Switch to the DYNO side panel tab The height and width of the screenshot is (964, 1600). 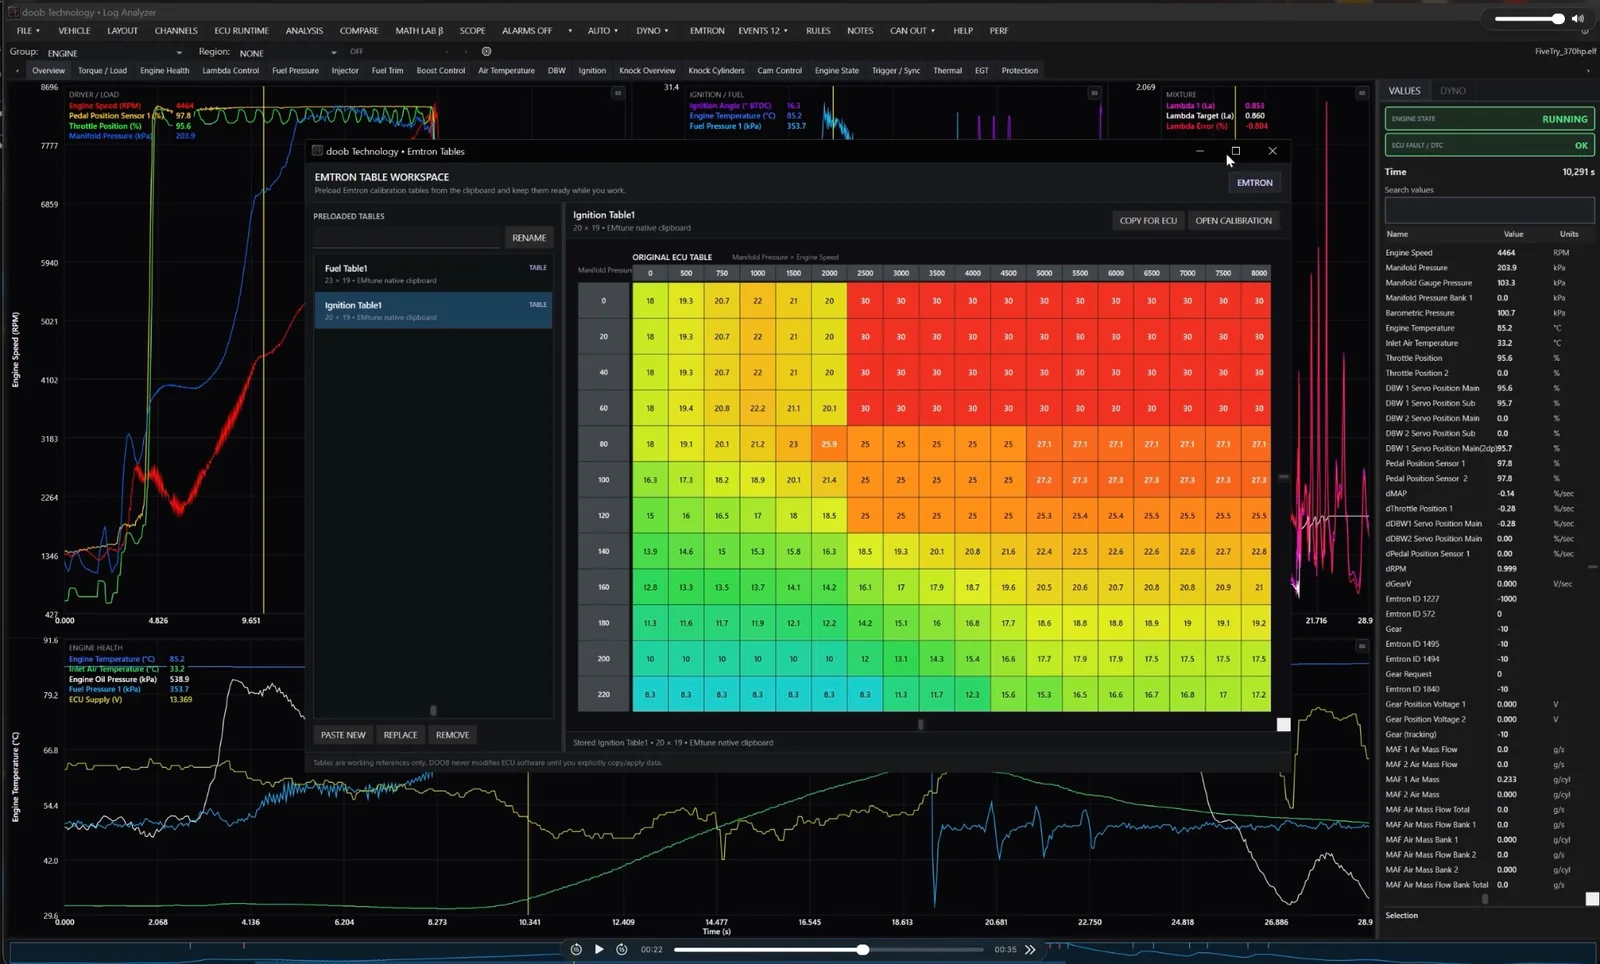[x=1453, y=91]
